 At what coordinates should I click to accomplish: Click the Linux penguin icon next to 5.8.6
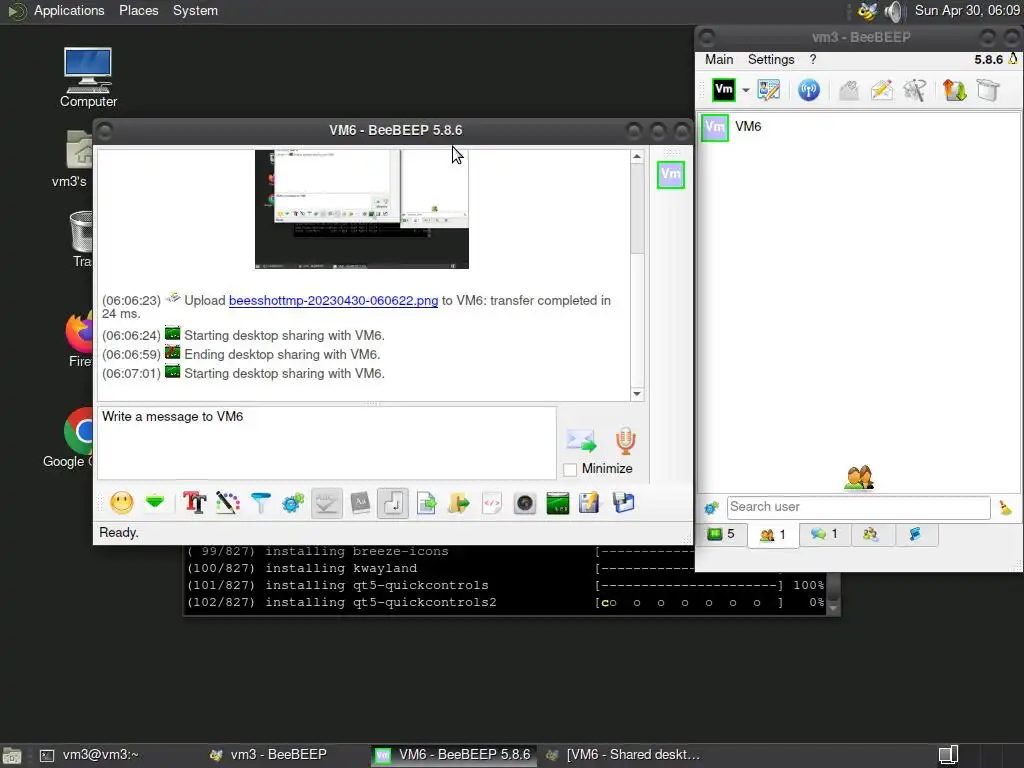tap(1013, 59)
